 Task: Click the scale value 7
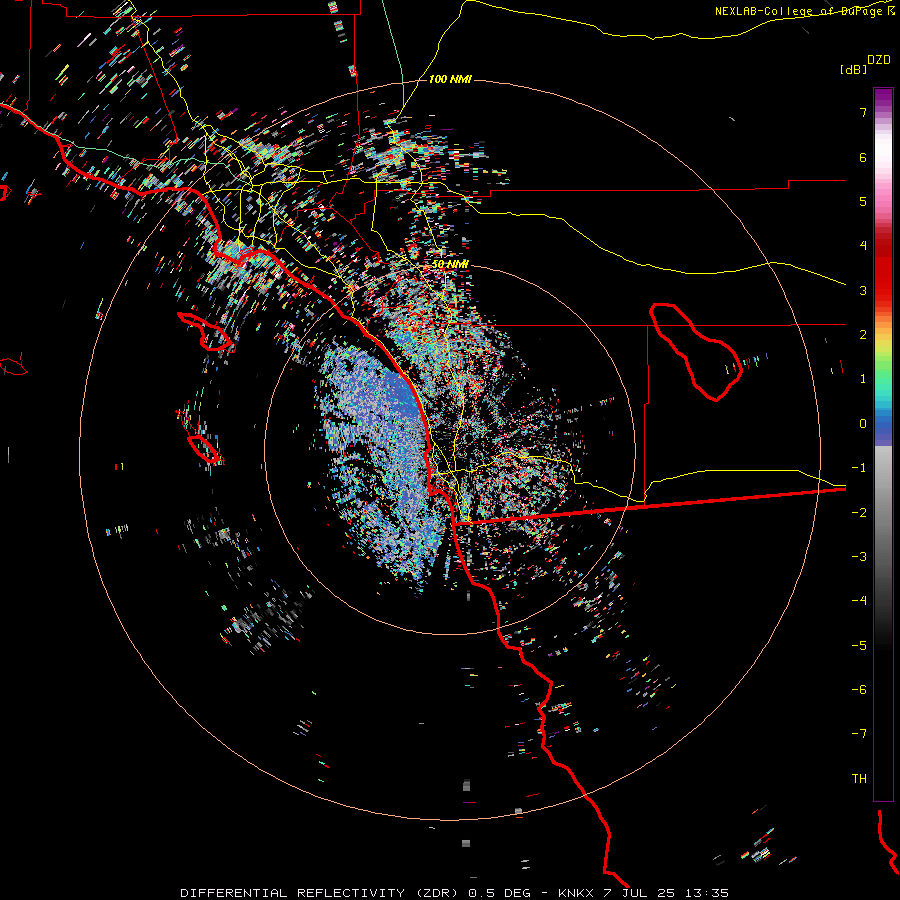863,112
